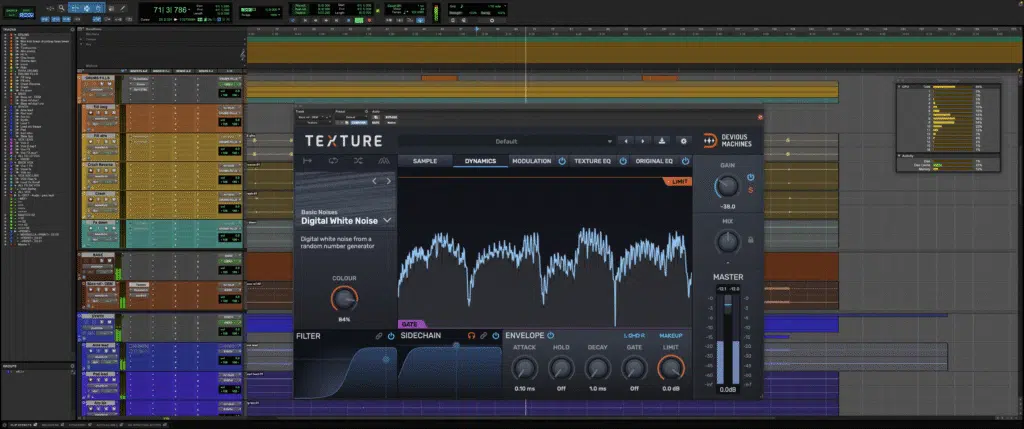Select the one-shot playback mode icon
1024x429 pixels.
click(x=308, y=161)
